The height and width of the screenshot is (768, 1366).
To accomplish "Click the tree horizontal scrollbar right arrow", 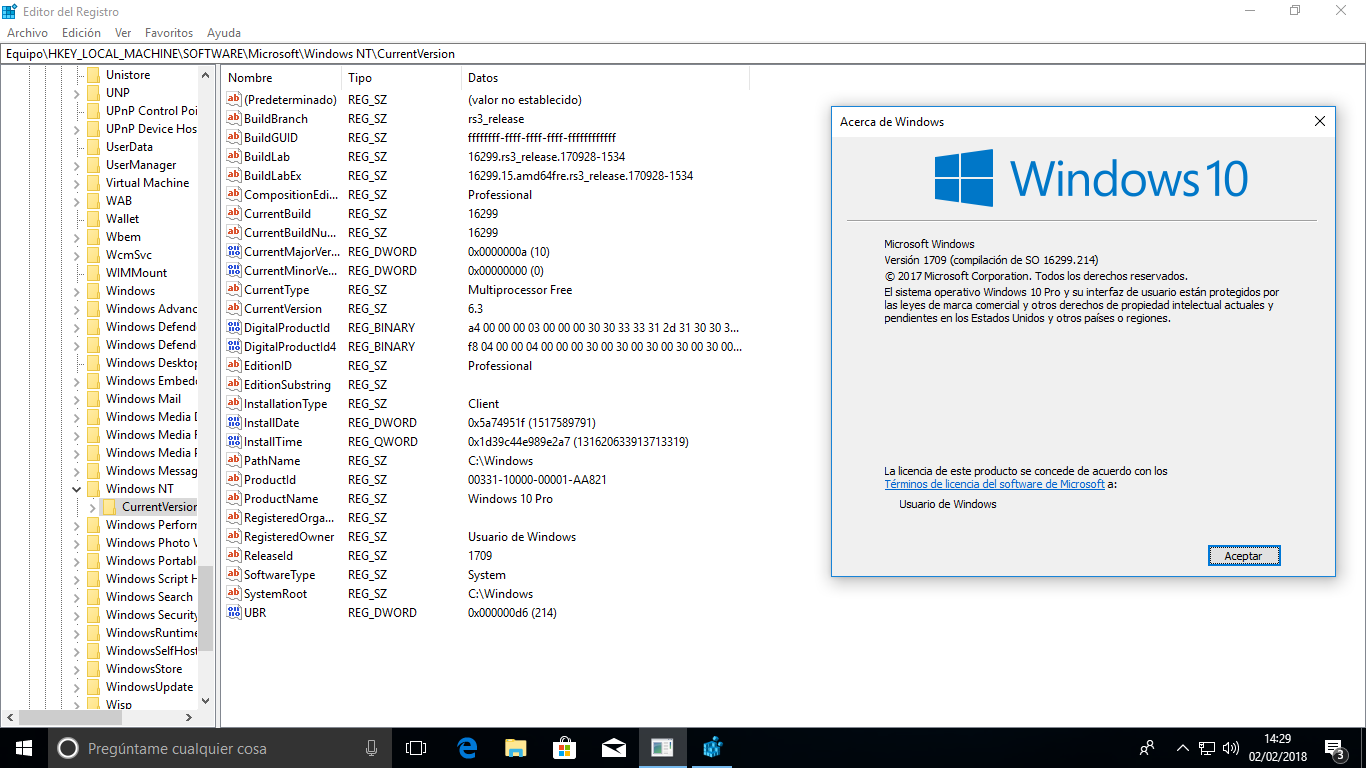I will 189,717.
